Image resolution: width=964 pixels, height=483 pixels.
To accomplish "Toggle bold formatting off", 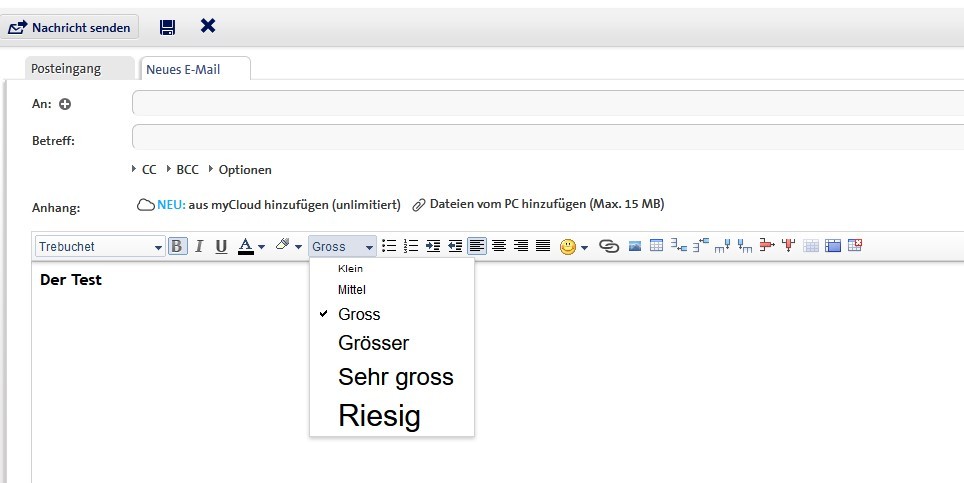I will pyautogui.click(x=177, y=246).
